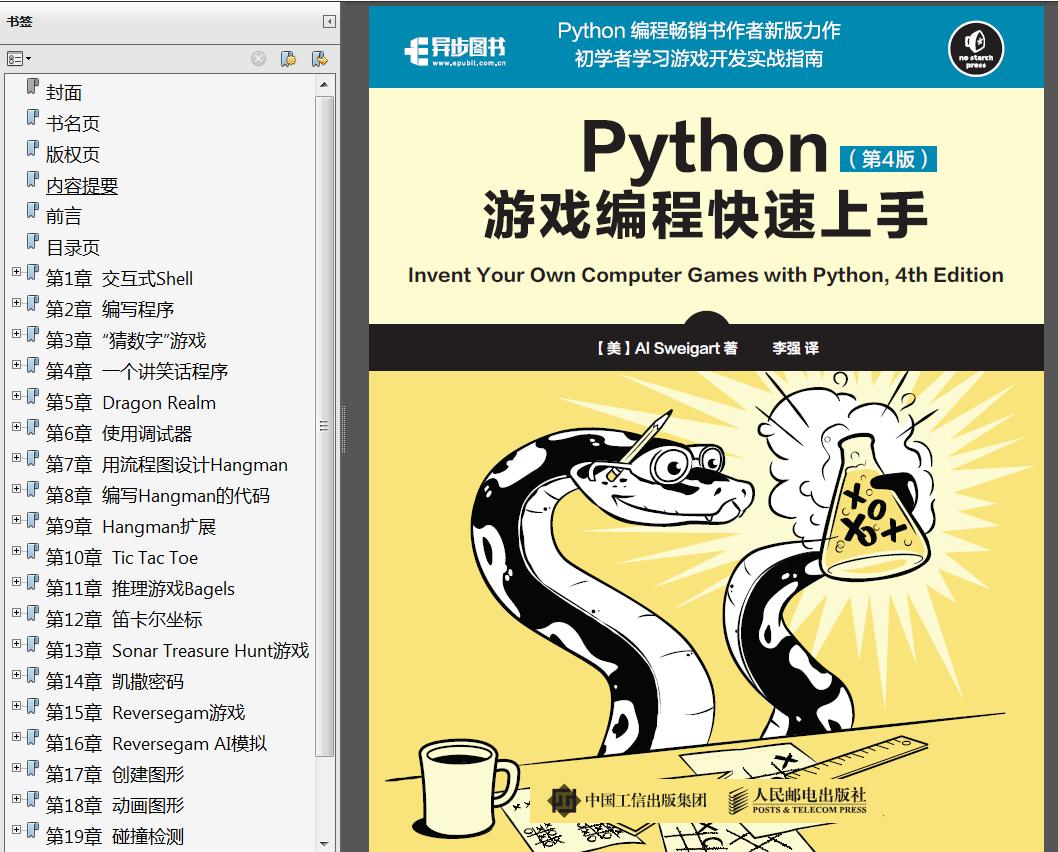Click the bookmark icon beside 第18章 动画图形
Viewport: 1058px width, 852px height.
(x=32, y=800)
